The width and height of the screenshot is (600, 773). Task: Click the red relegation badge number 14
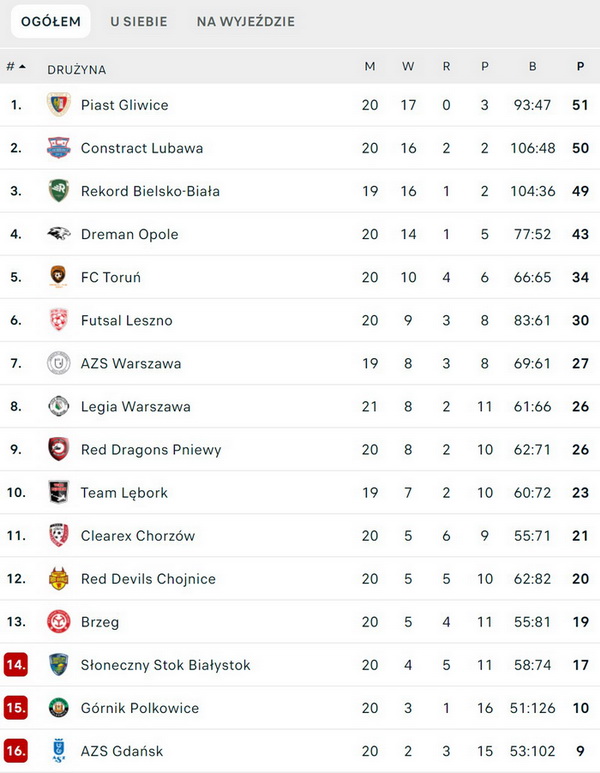pos(16,665)
